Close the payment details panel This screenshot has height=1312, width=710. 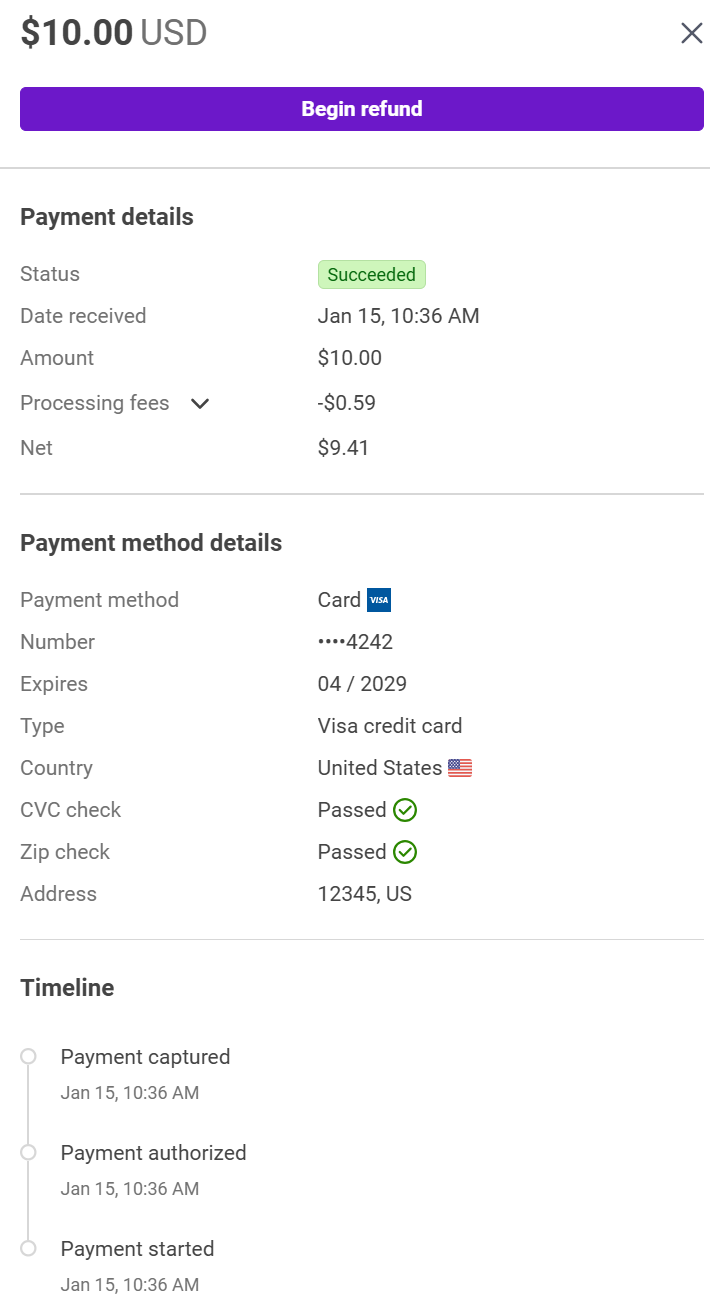(x=691, y=33)
